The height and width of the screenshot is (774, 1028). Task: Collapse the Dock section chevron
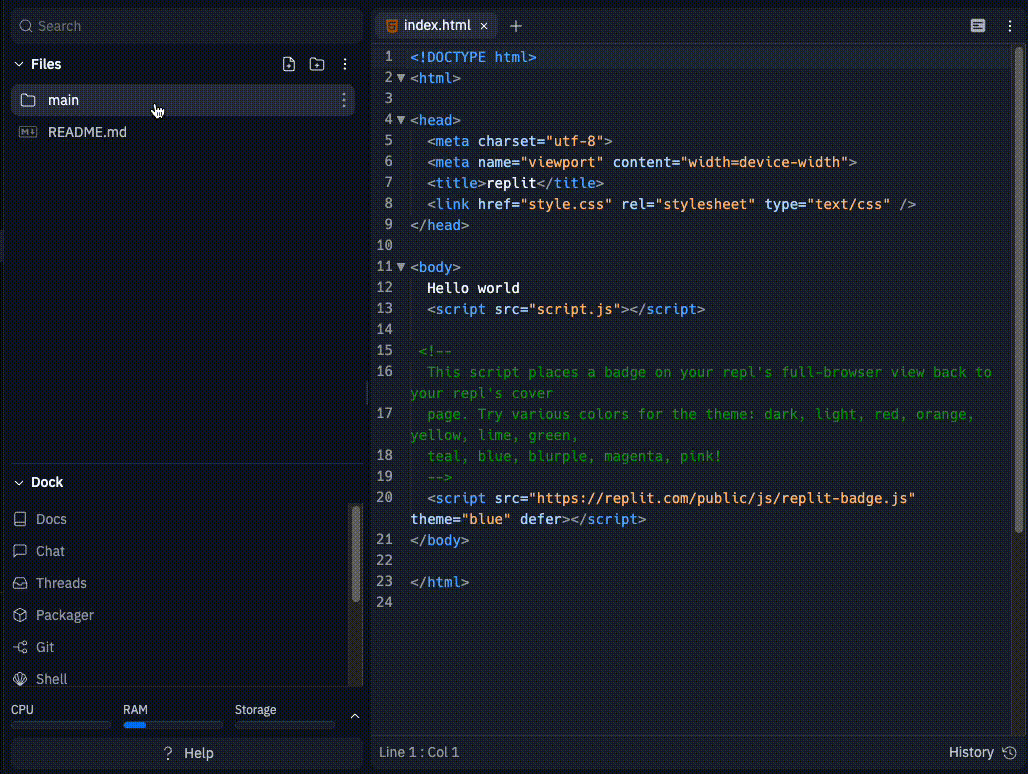tap(19, 482)
